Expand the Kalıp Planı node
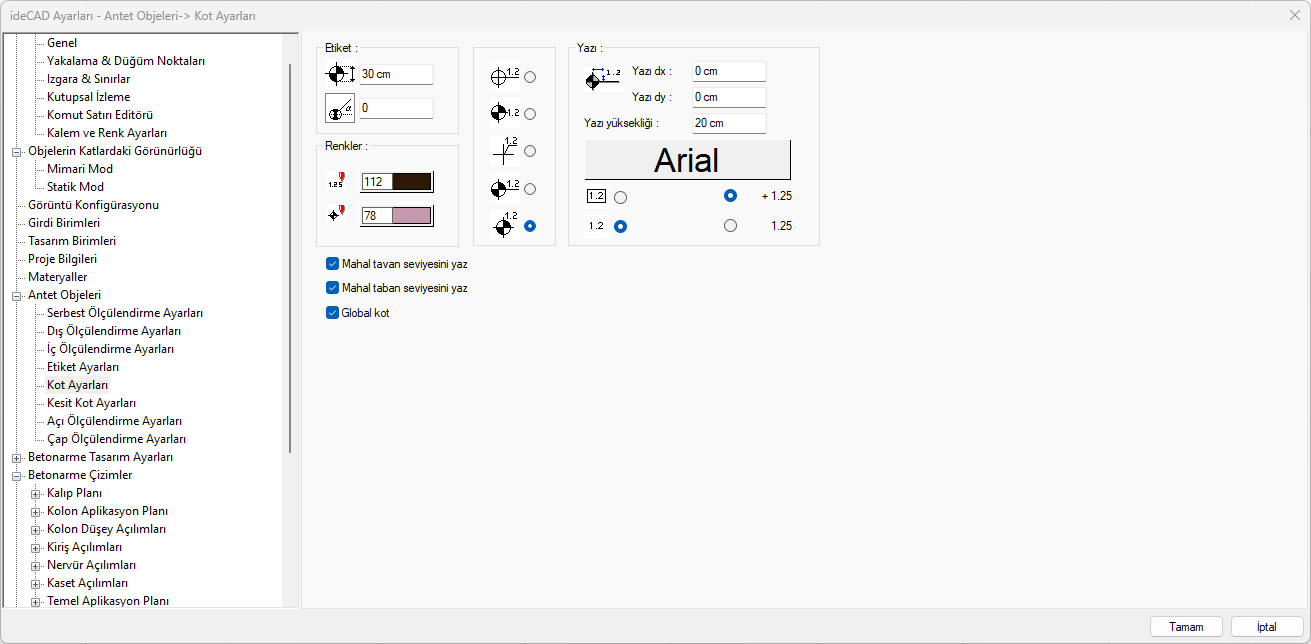 (35, 494)
